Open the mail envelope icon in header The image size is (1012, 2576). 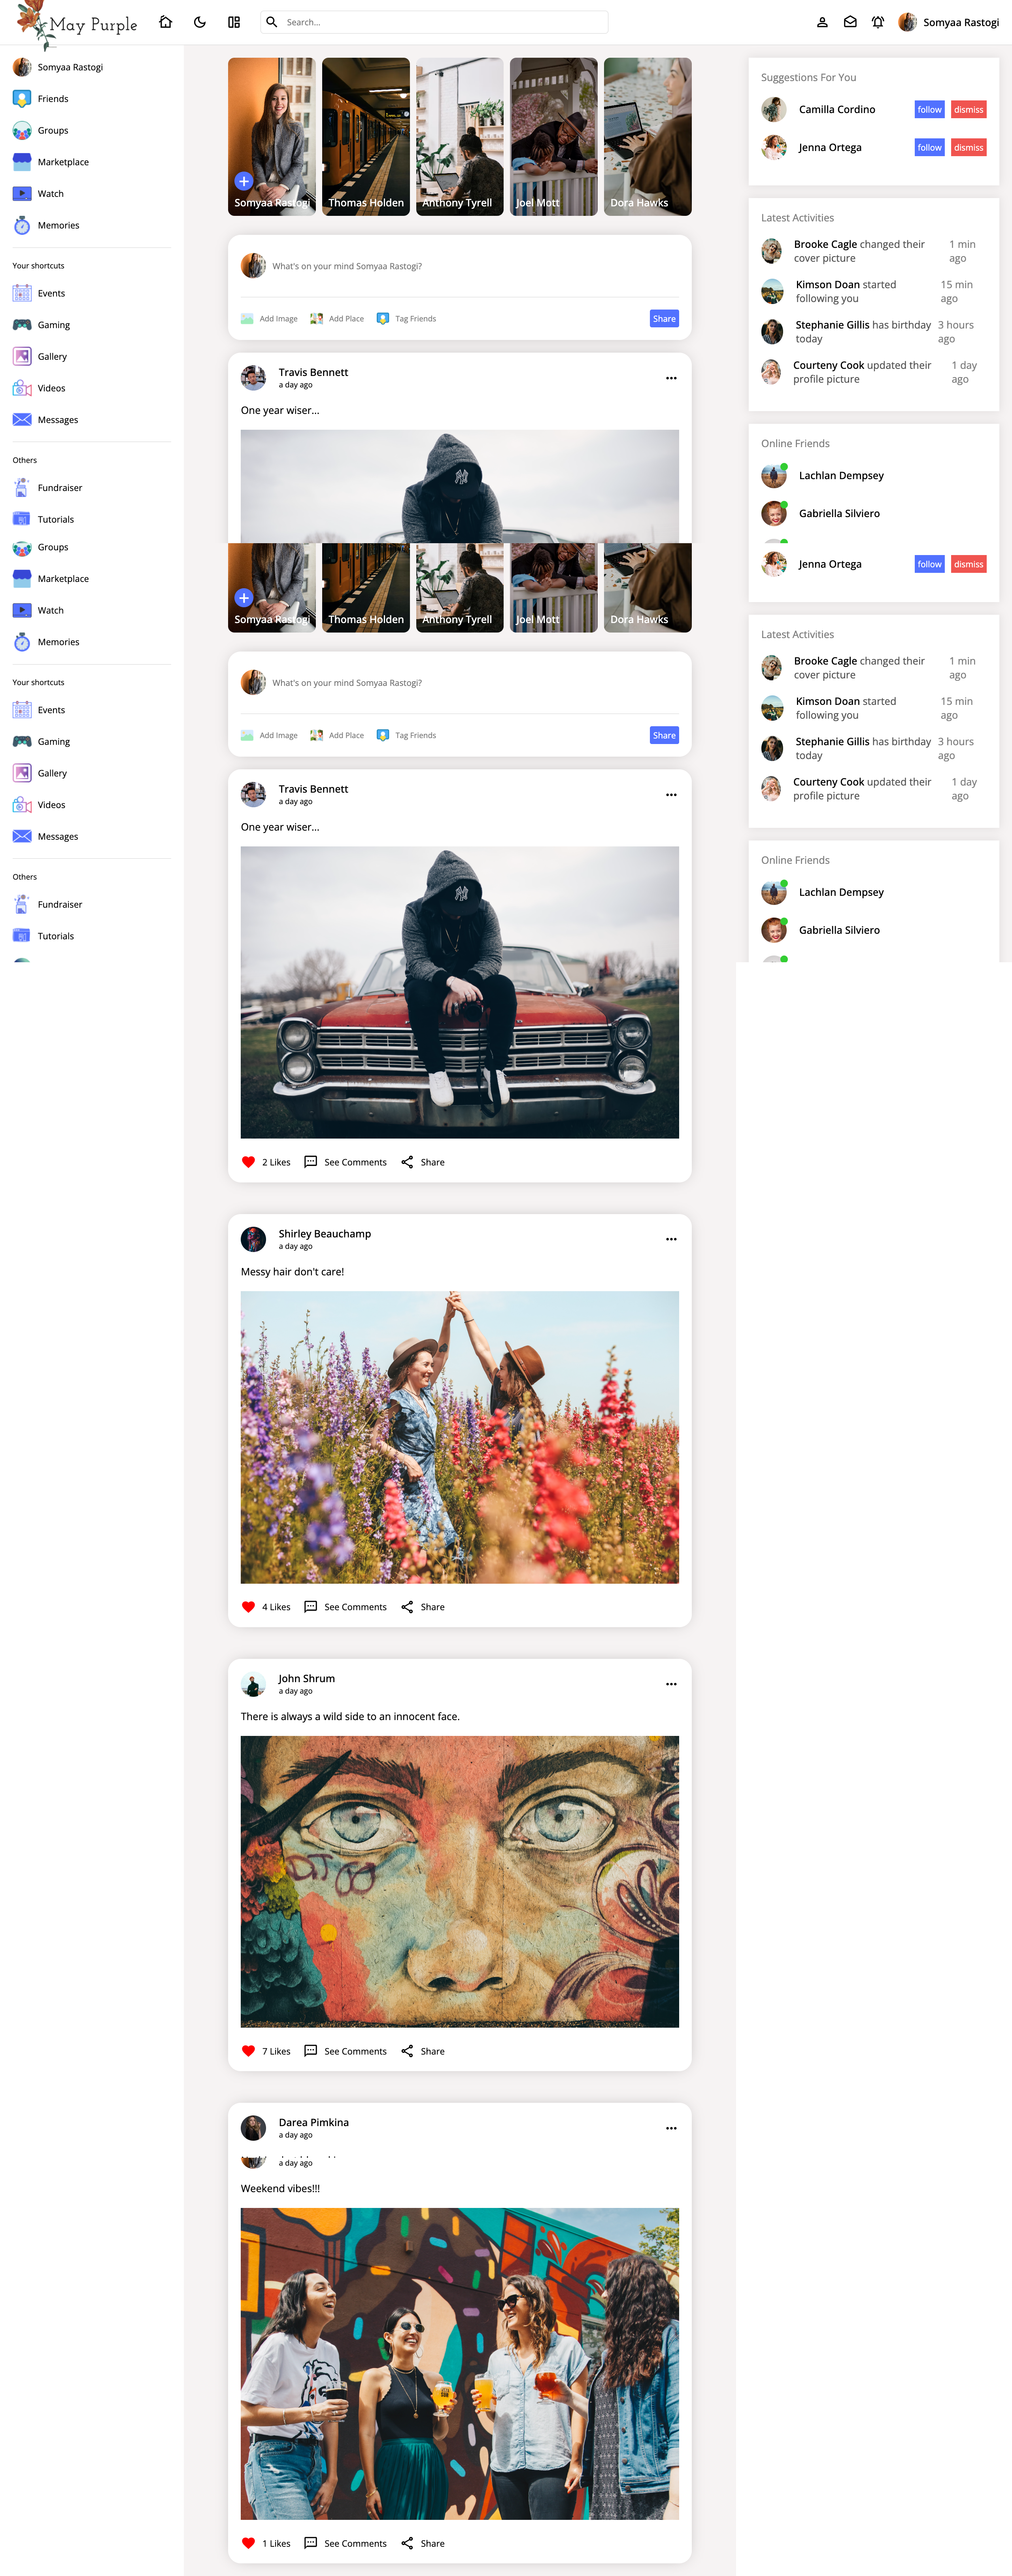[x=850, y=22]
